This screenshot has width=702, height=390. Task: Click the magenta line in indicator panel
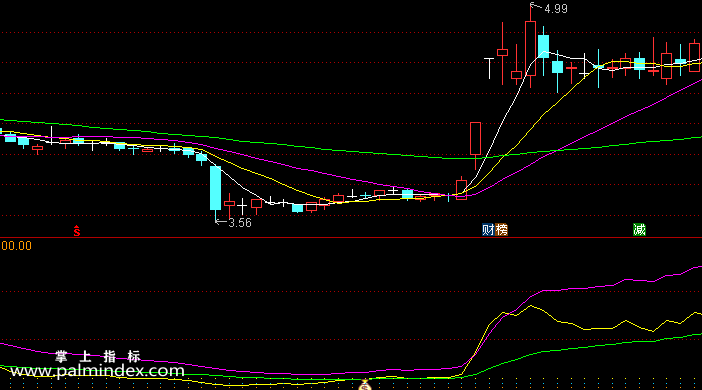(x=582, y=288)
